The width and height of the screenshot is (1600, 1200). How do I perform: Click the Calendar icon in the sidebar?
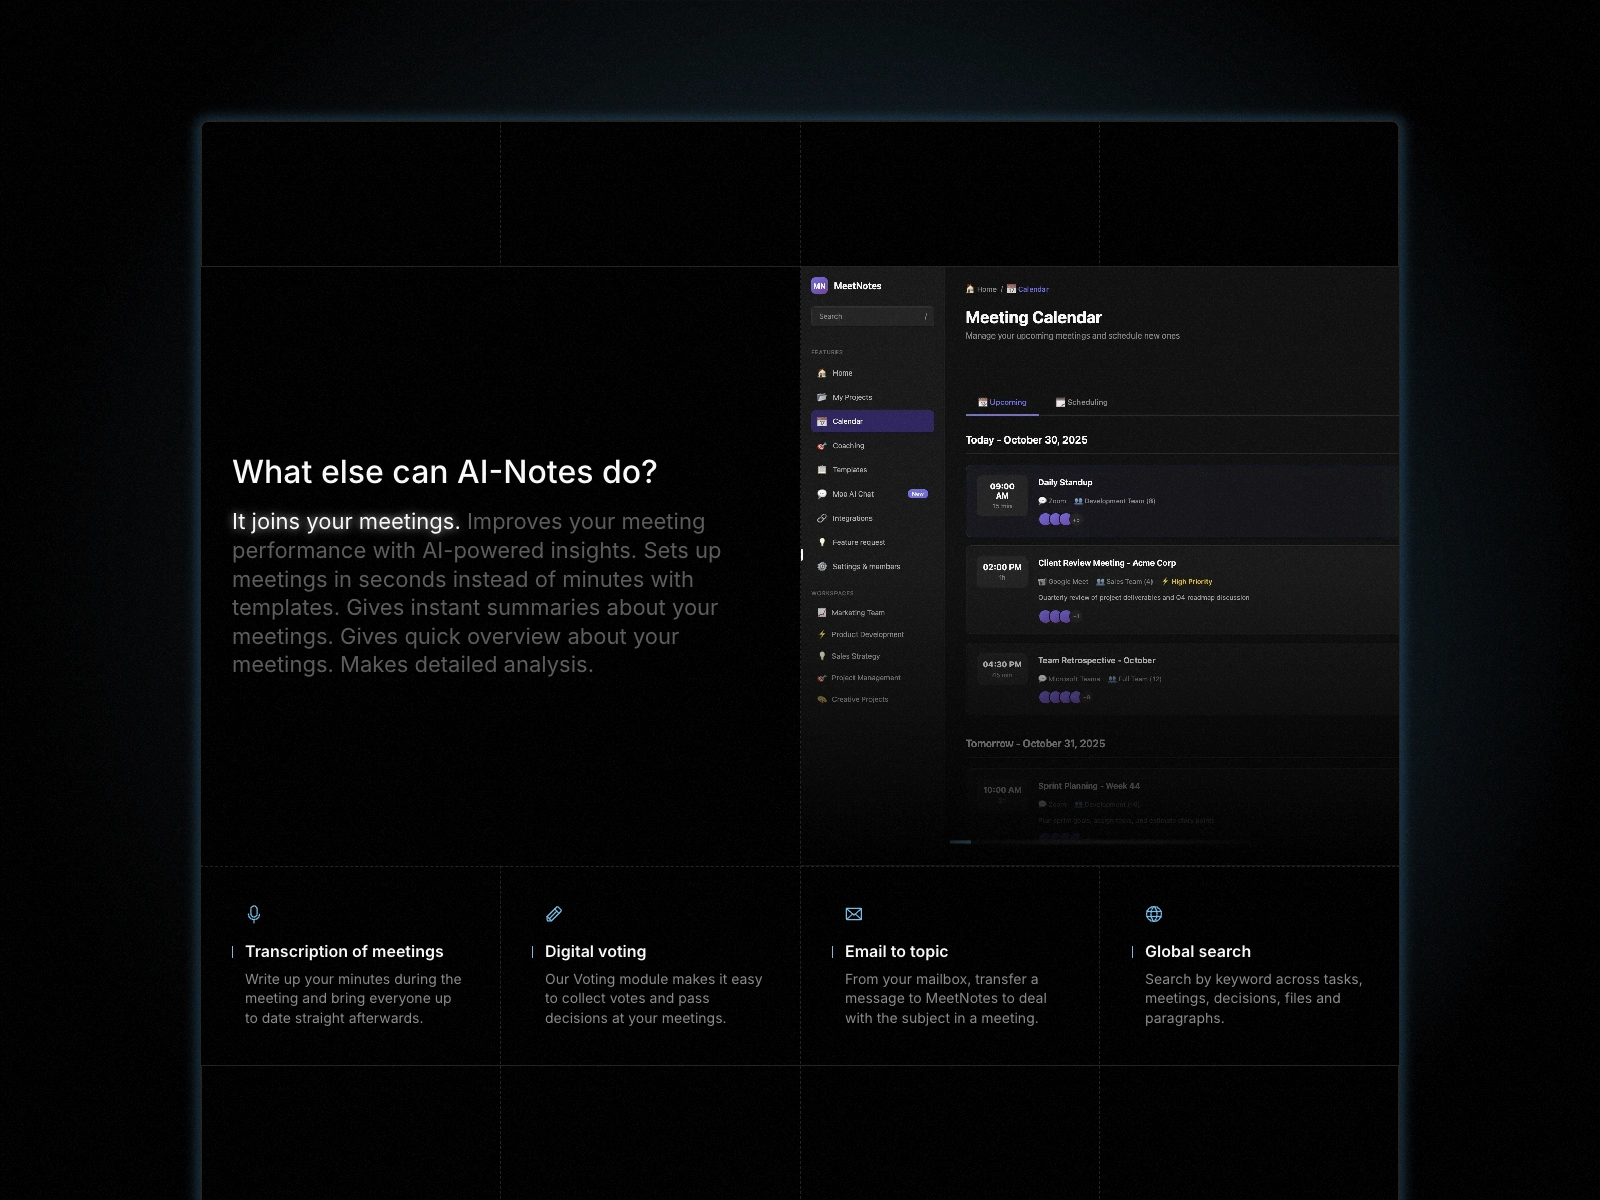[x=822, y=422]
